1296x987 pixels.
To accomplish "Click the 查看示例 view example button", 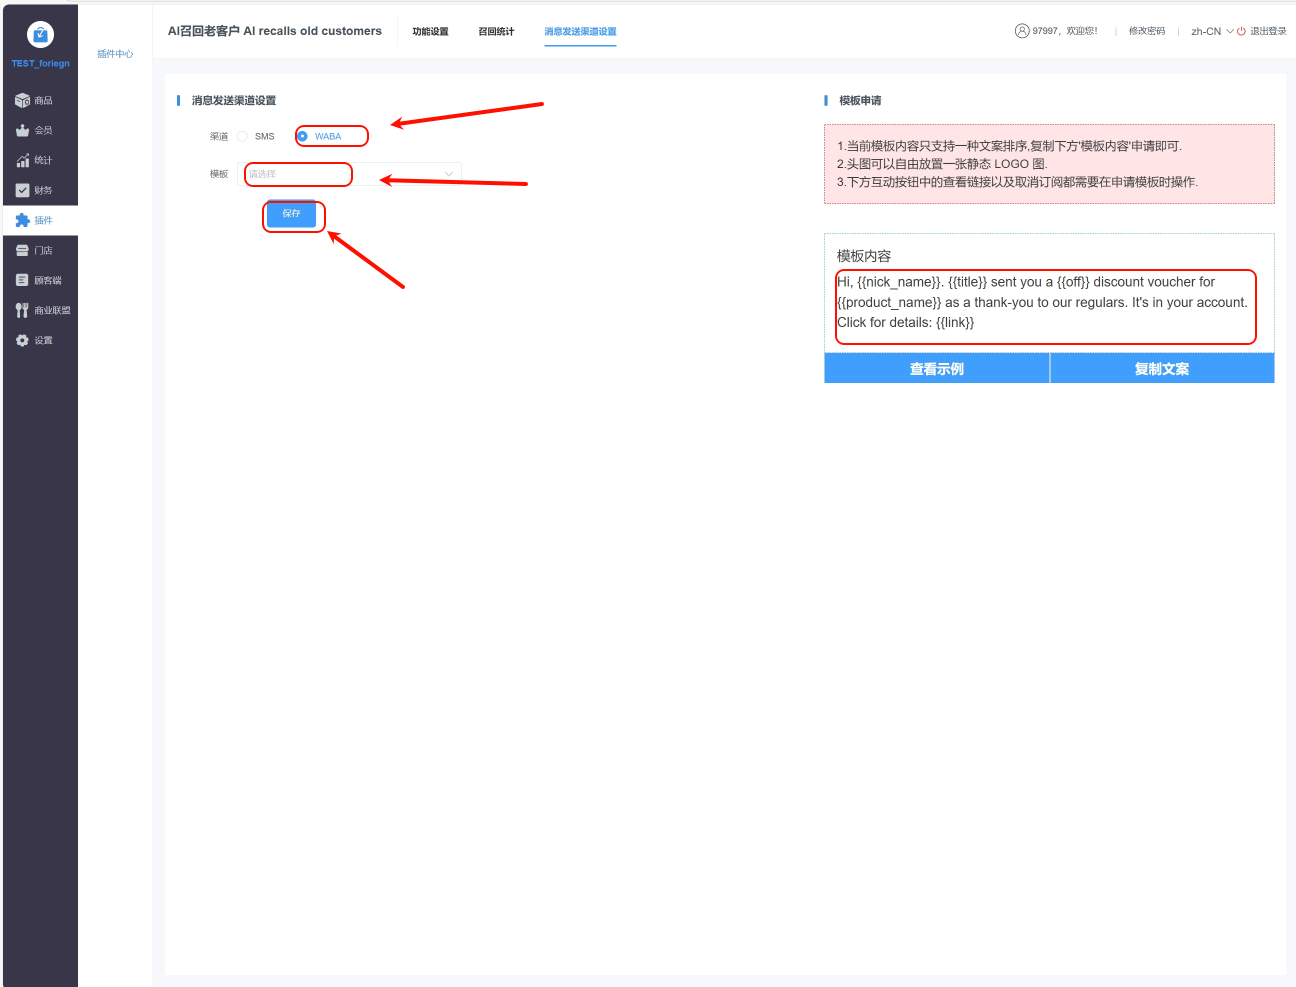I will [936, 369].
